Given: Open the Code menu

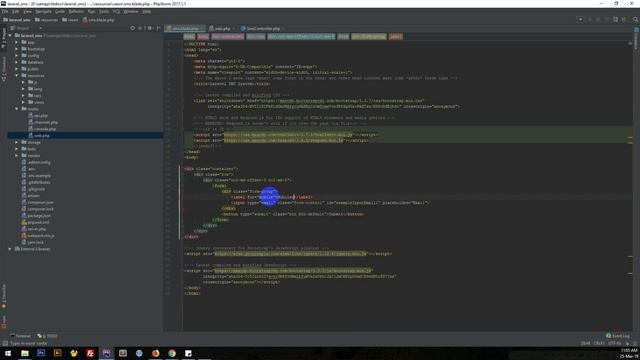Looking at the screenshot, I should [60, 11].
